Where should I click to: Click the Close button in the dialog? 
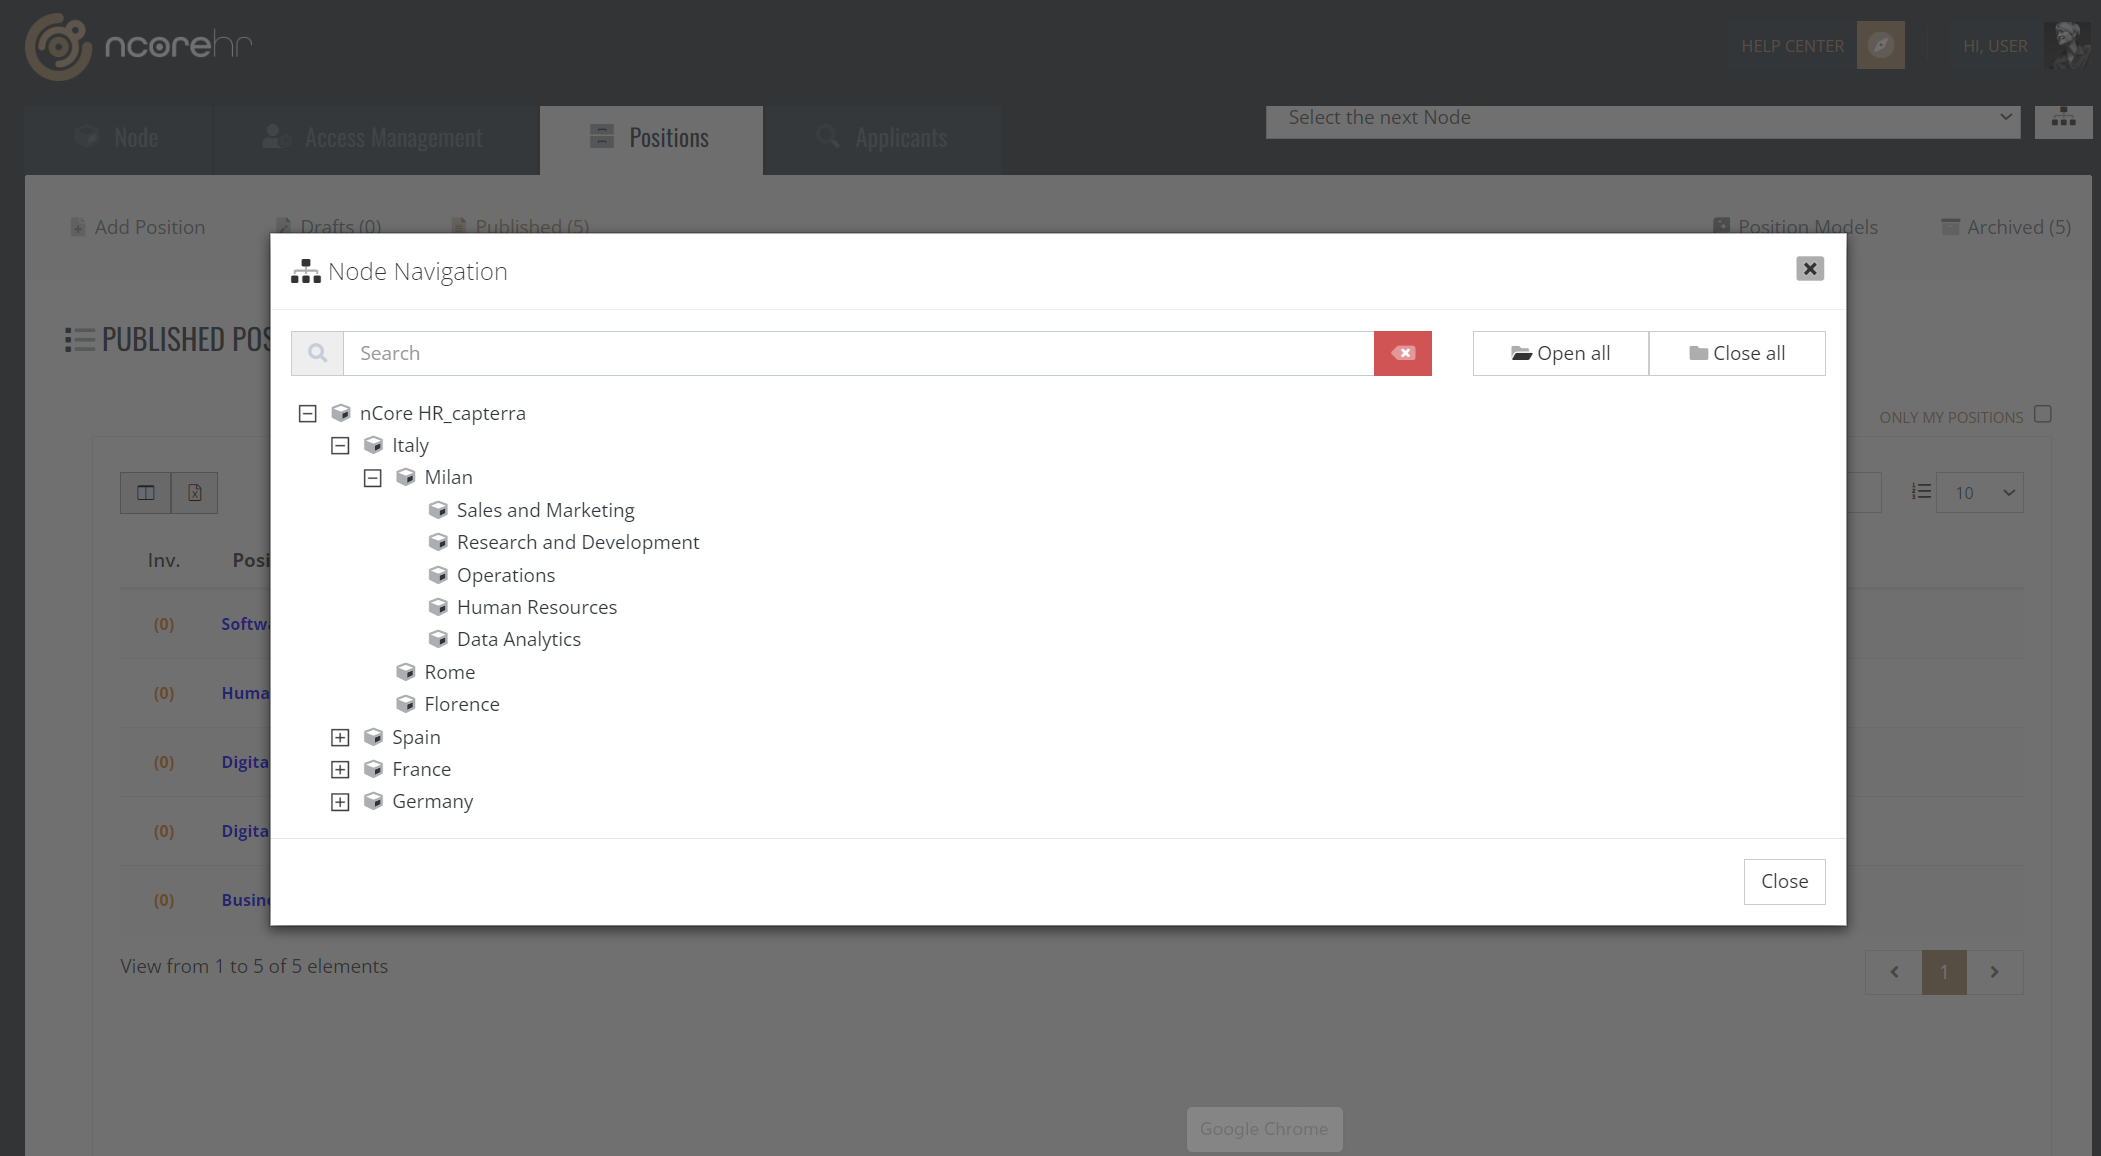[1784, 881]
